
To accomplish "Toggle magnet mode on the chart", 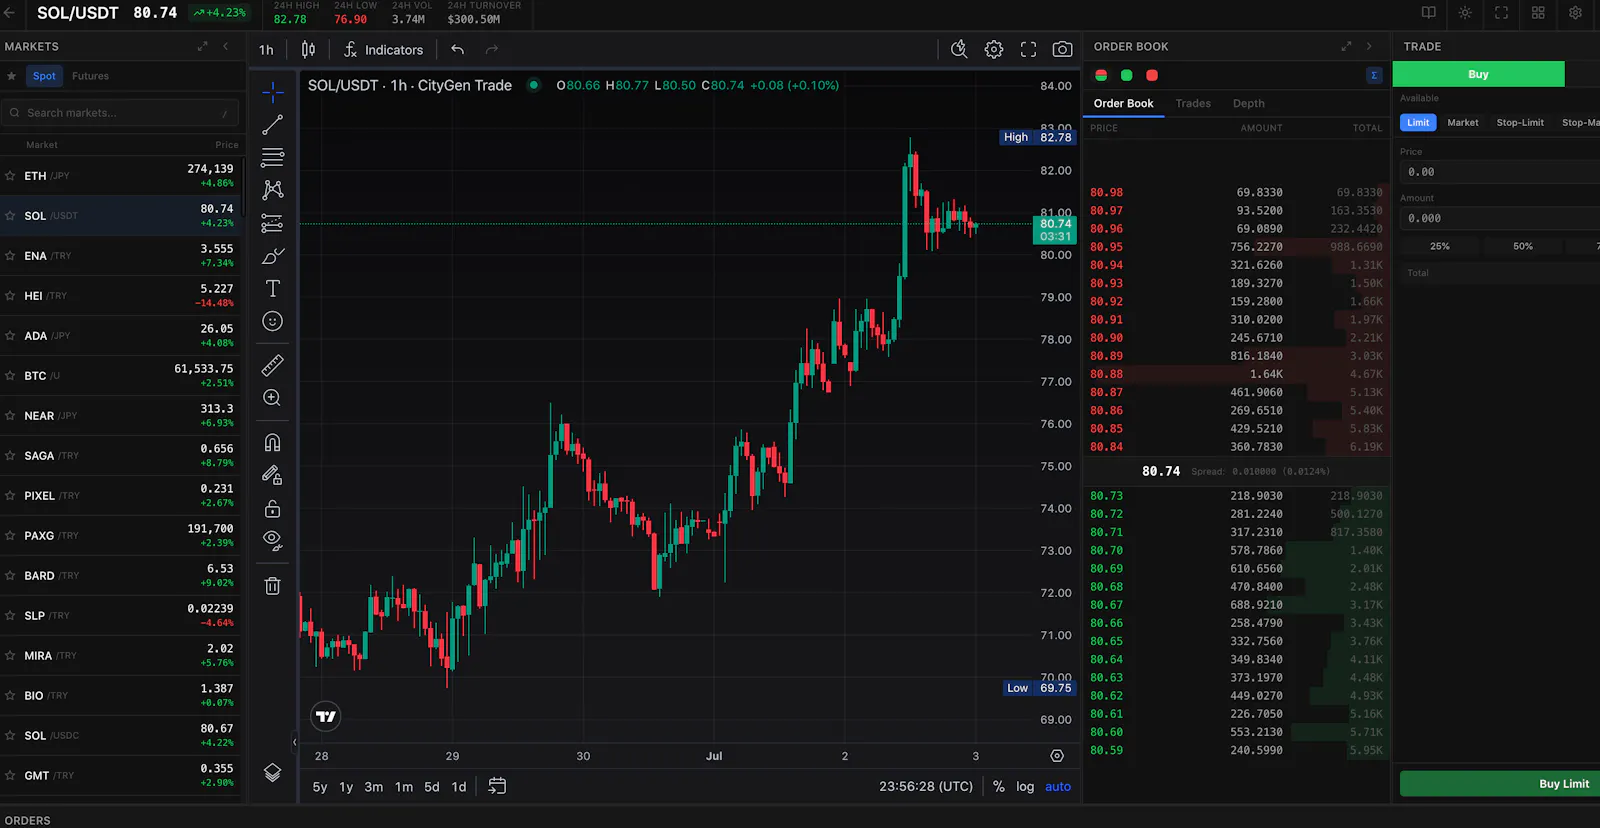I will (x=273, y=443).
